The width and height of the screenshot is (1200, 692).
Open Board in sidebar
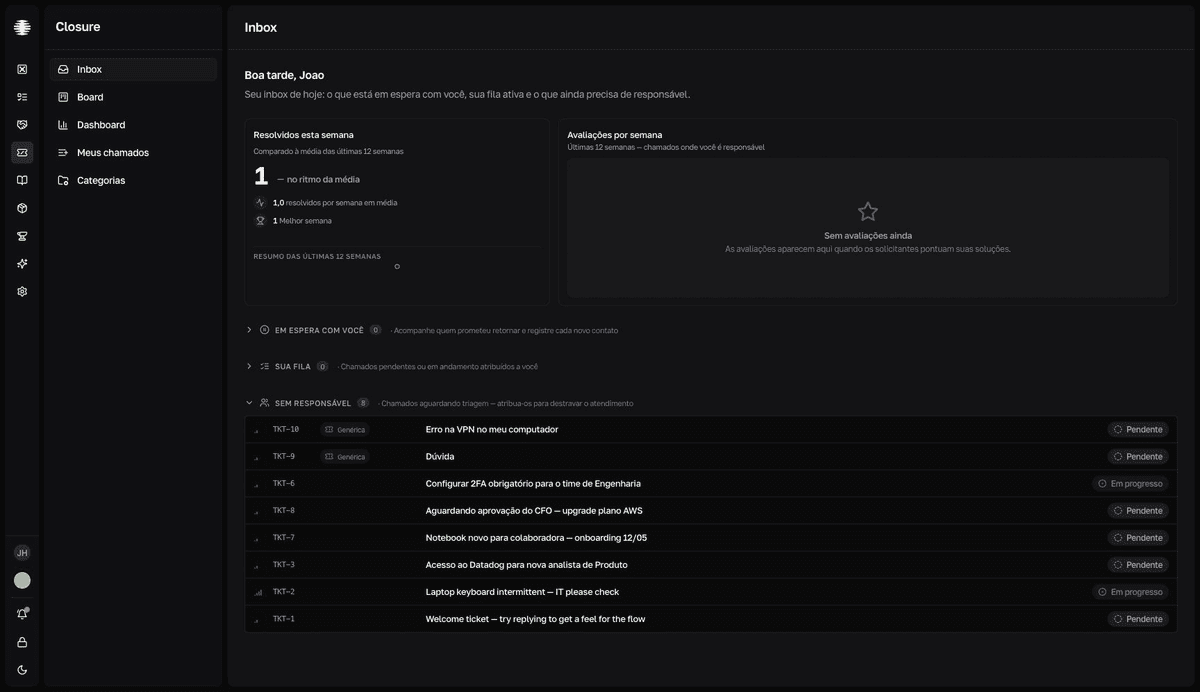(133, 97)
